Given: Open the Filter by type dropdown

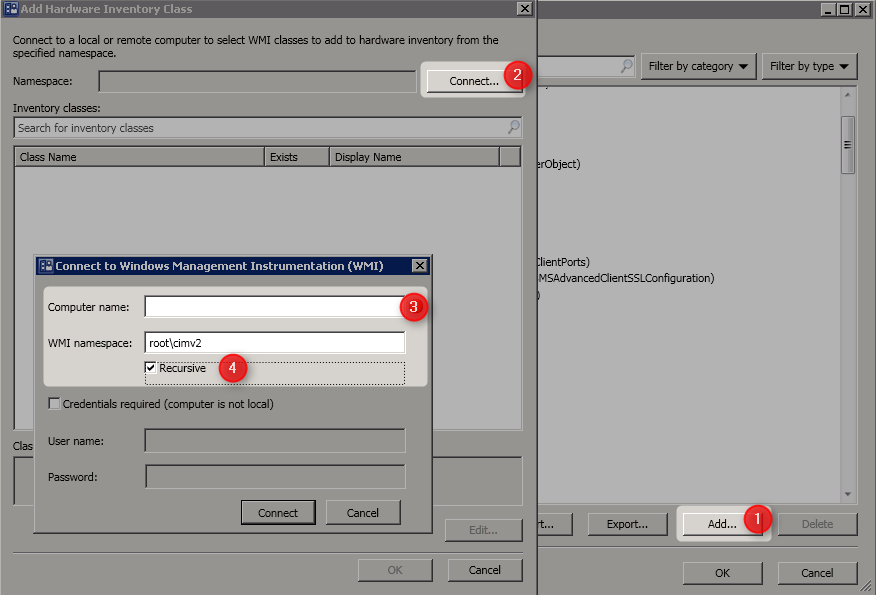Looking at the screenshot, I should [x=809, y=66].
